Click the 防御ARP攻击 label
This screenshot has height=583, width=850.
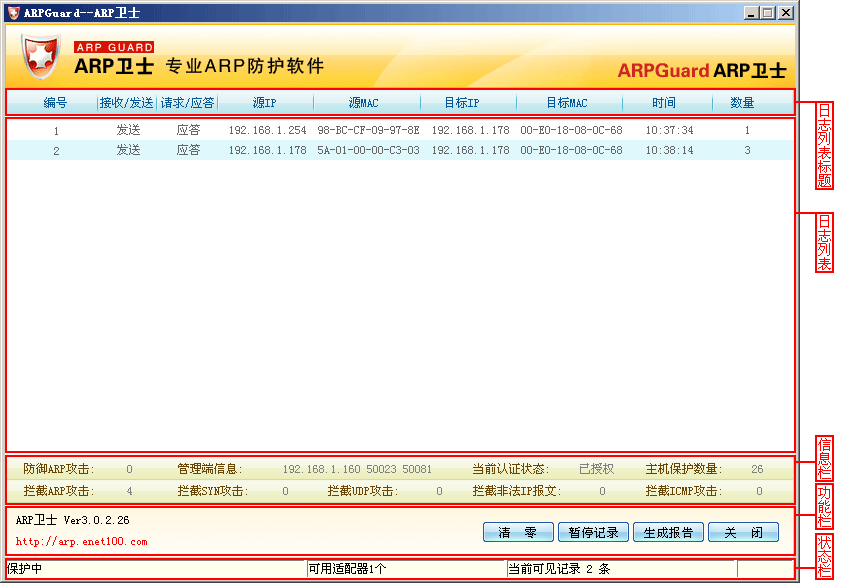(x=59, y=469)
